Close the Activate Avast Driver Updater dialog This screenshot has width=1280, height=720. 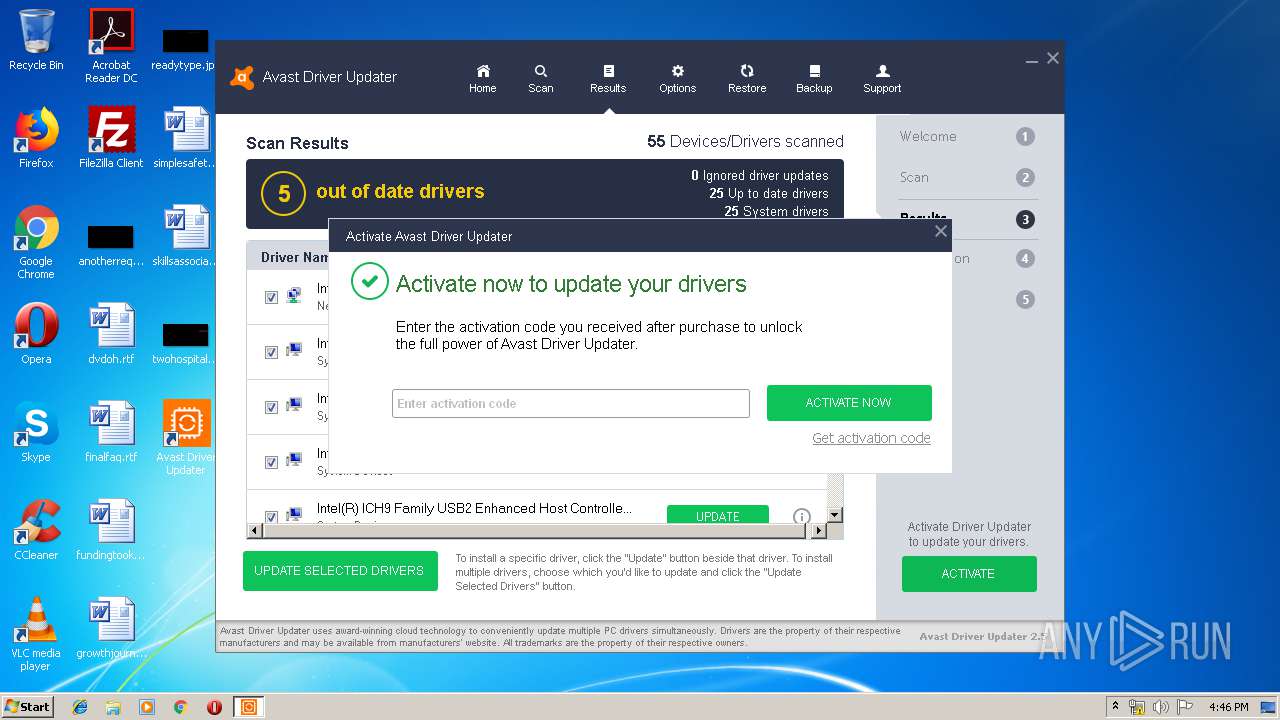(x=940, y=231)
